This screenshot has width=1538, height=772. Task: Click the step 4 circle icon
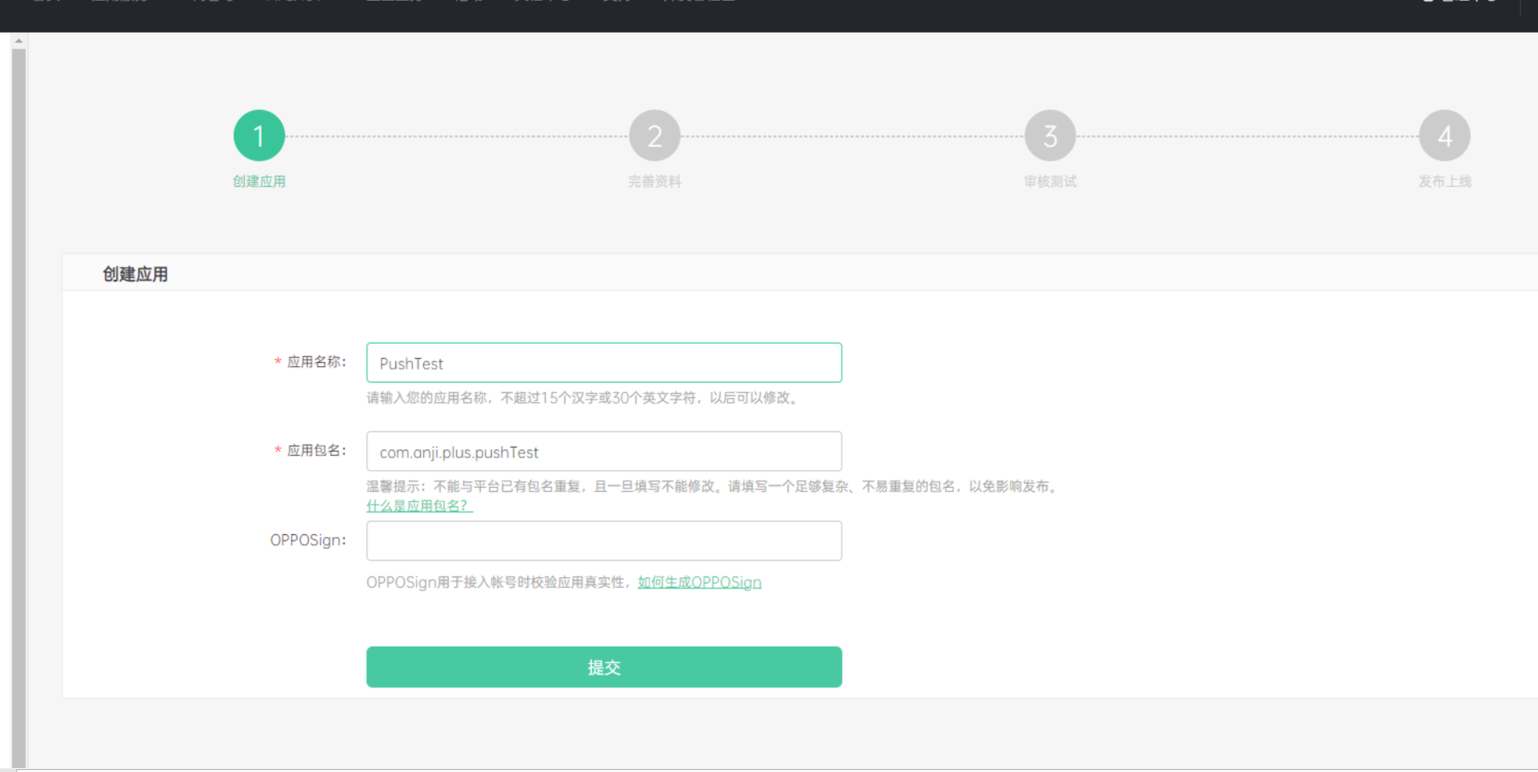1444,136
